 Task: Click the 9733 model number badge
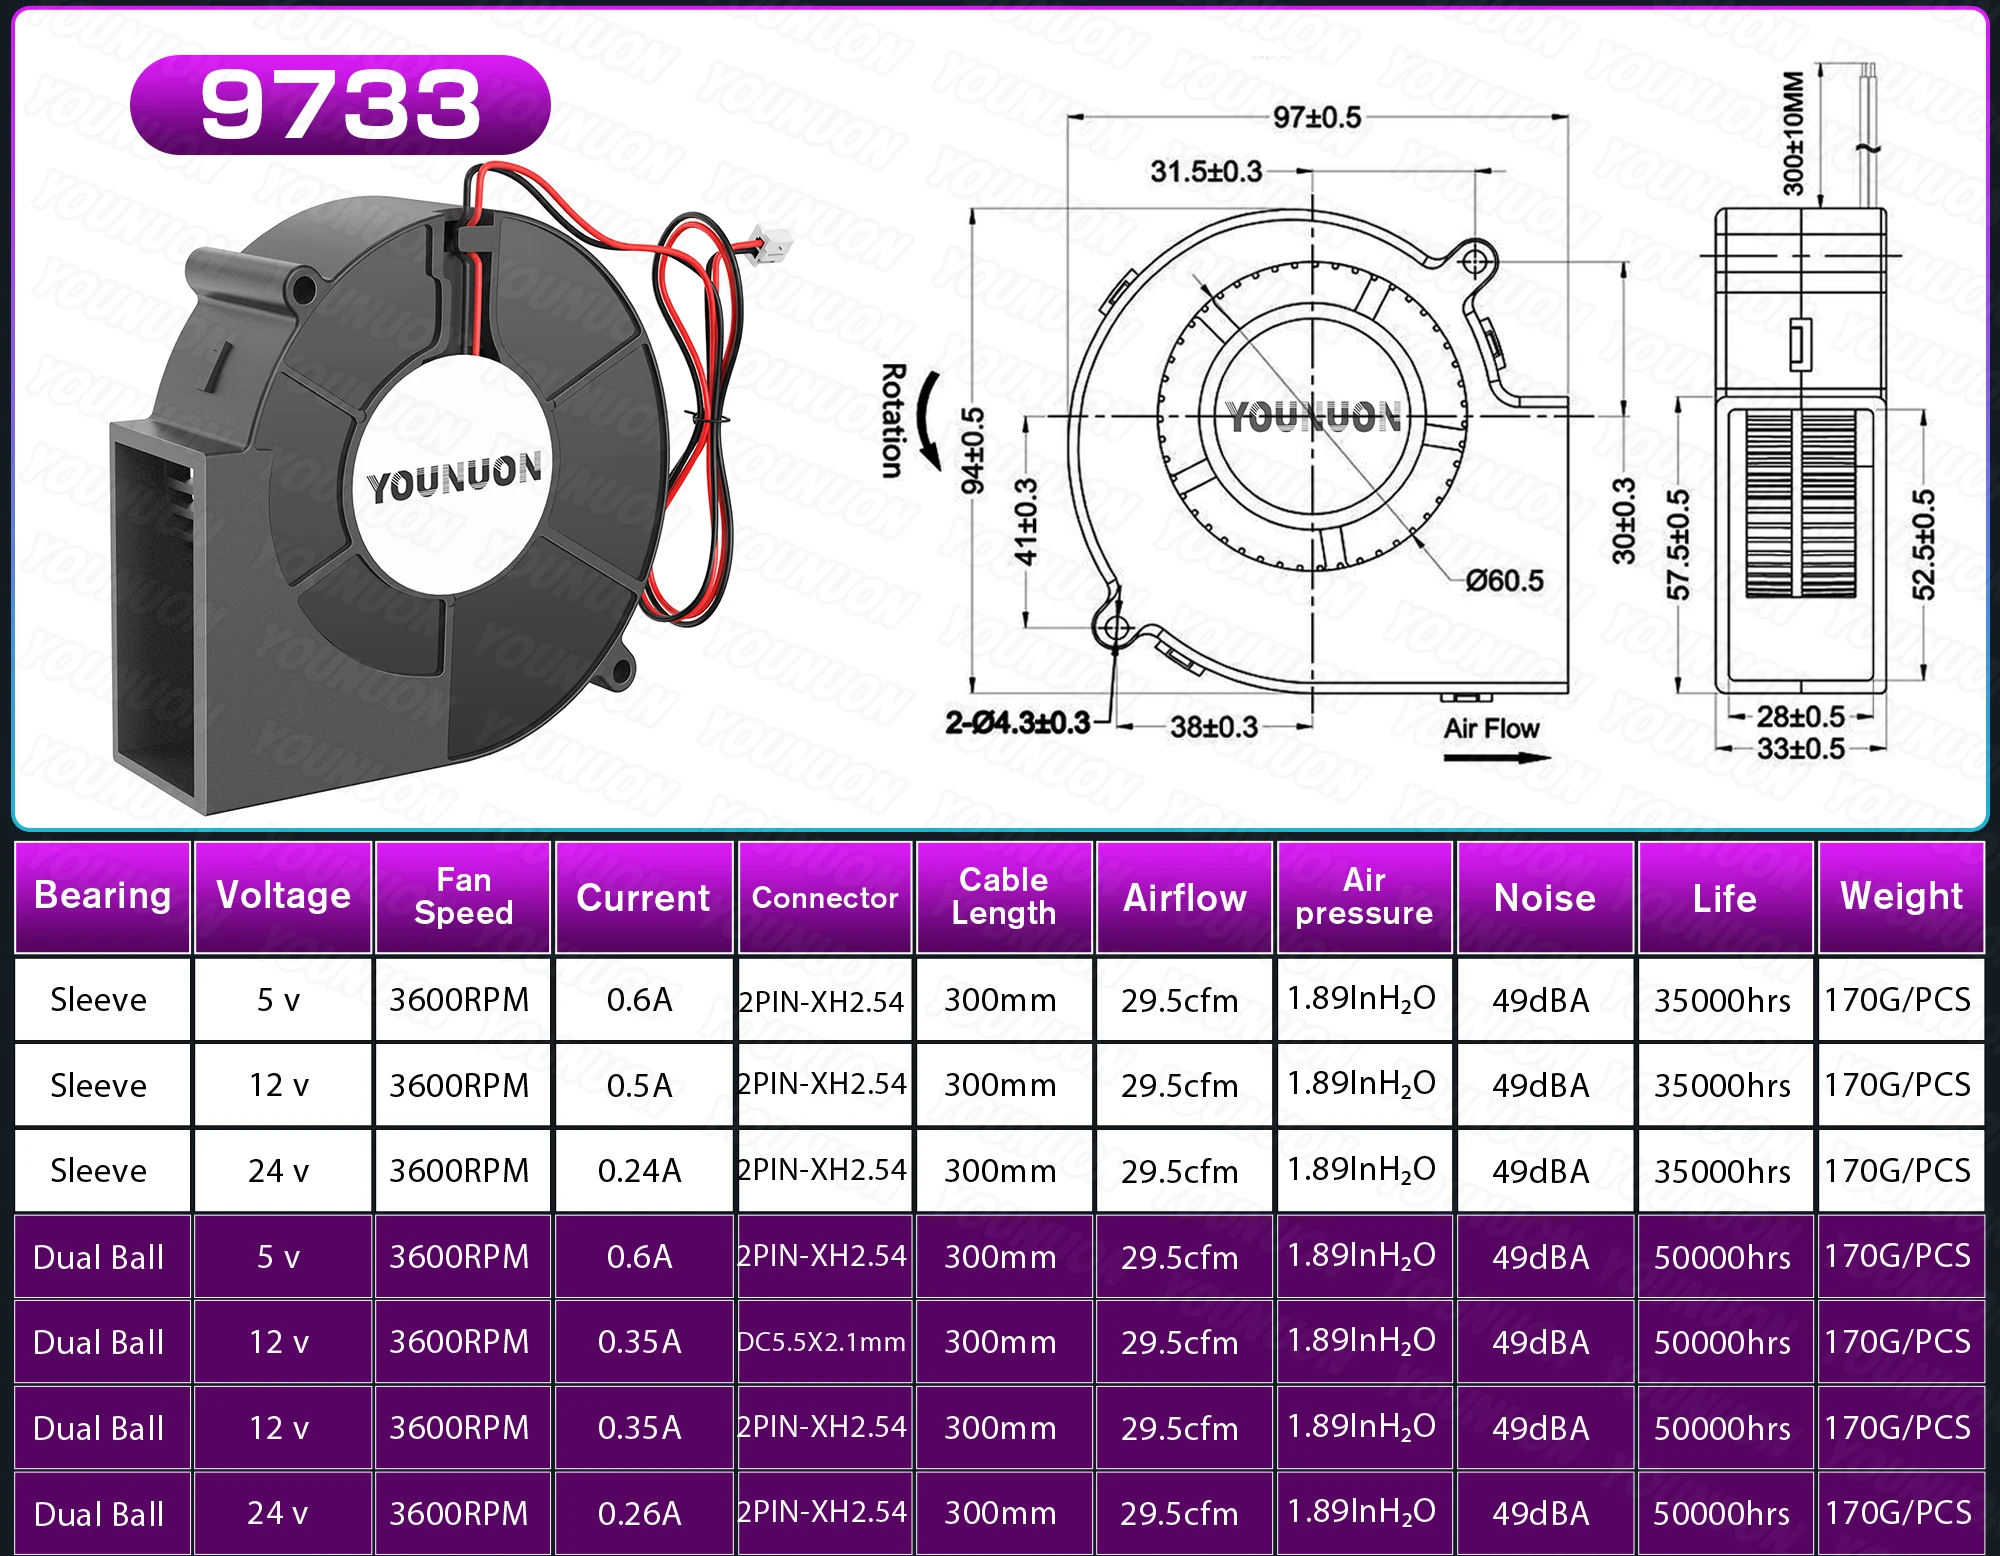tap(340, 105)
